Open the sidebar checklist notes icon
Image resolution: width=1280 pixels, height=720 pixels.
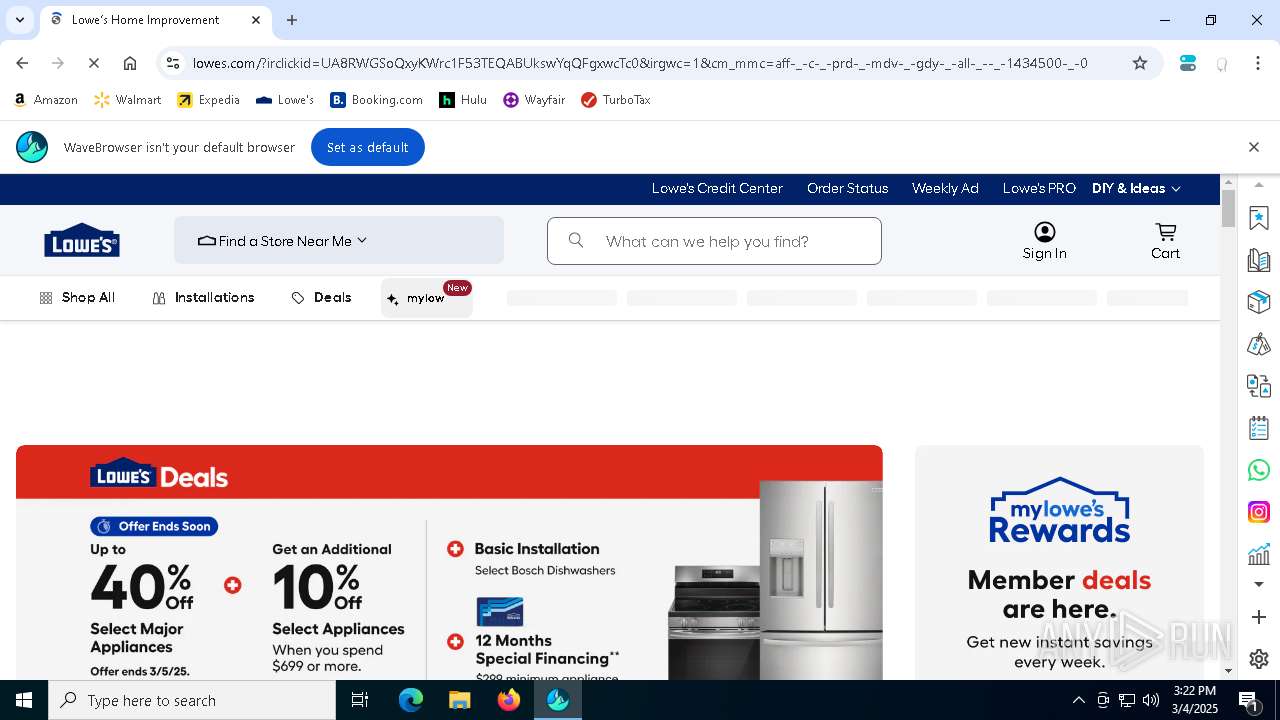pos(1259,428)
